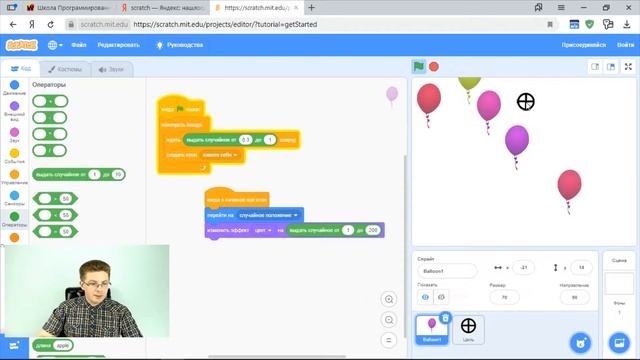Screen dimensions: 640x360
Task: Edit the sprite x position field
Action: (524, 268)
